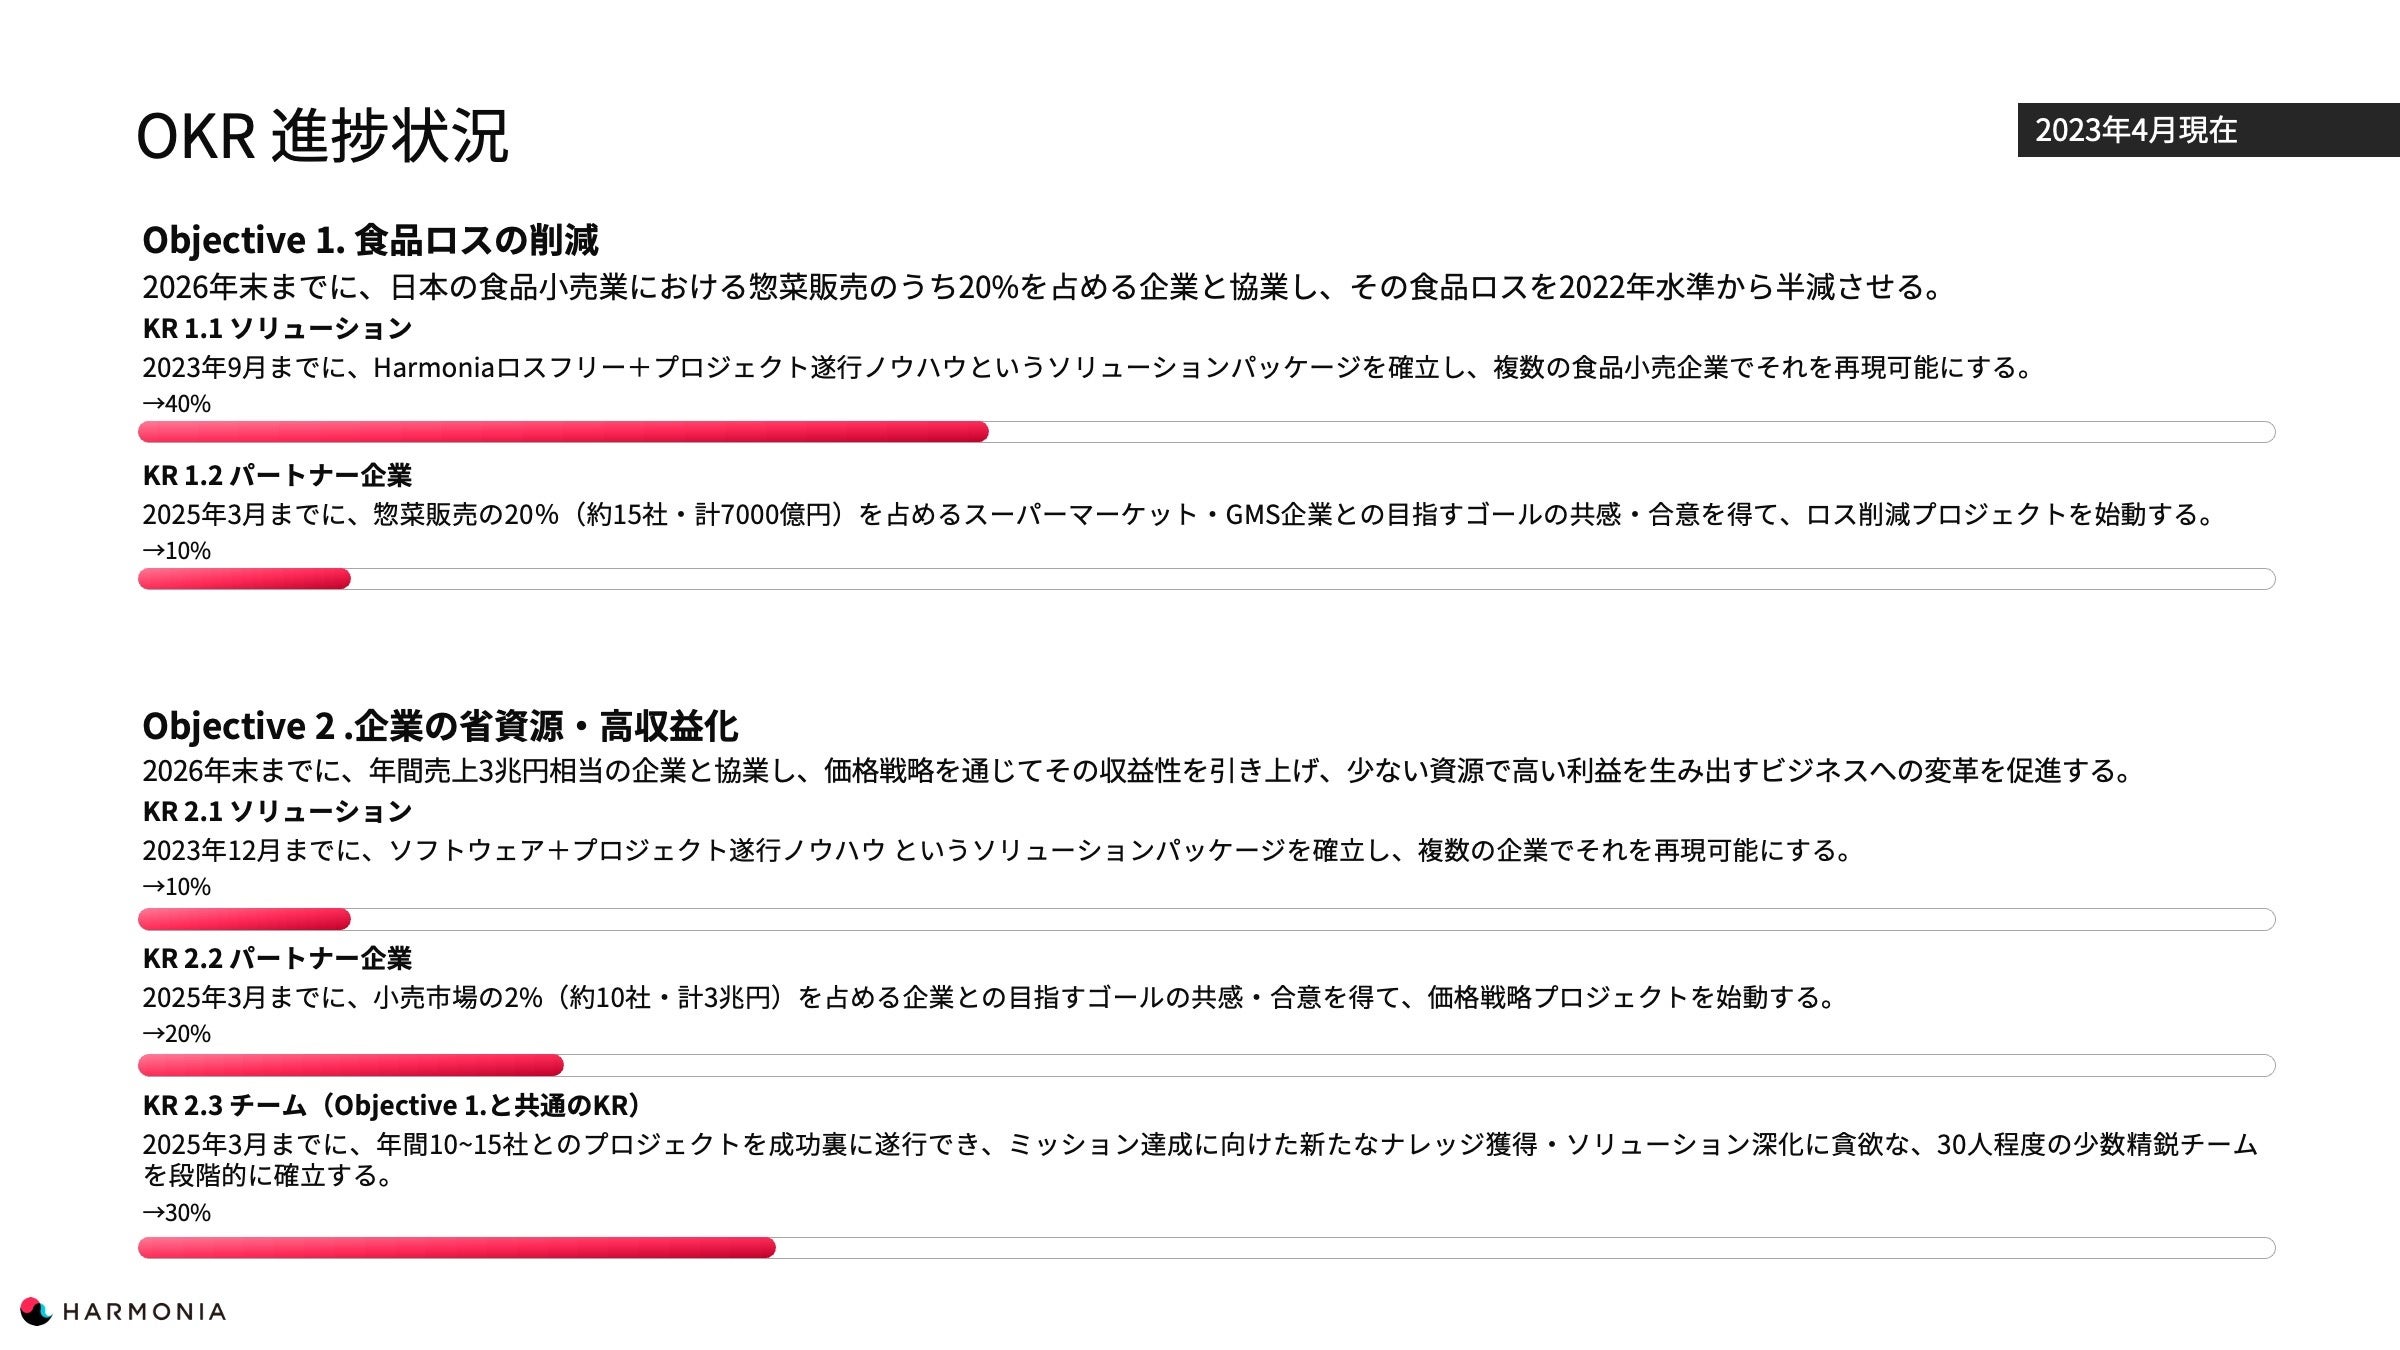The width and height of the screenshot is (2400, 1350).
Task: Click the KR 1.1 ソリューション label
Action: [277, 328]
